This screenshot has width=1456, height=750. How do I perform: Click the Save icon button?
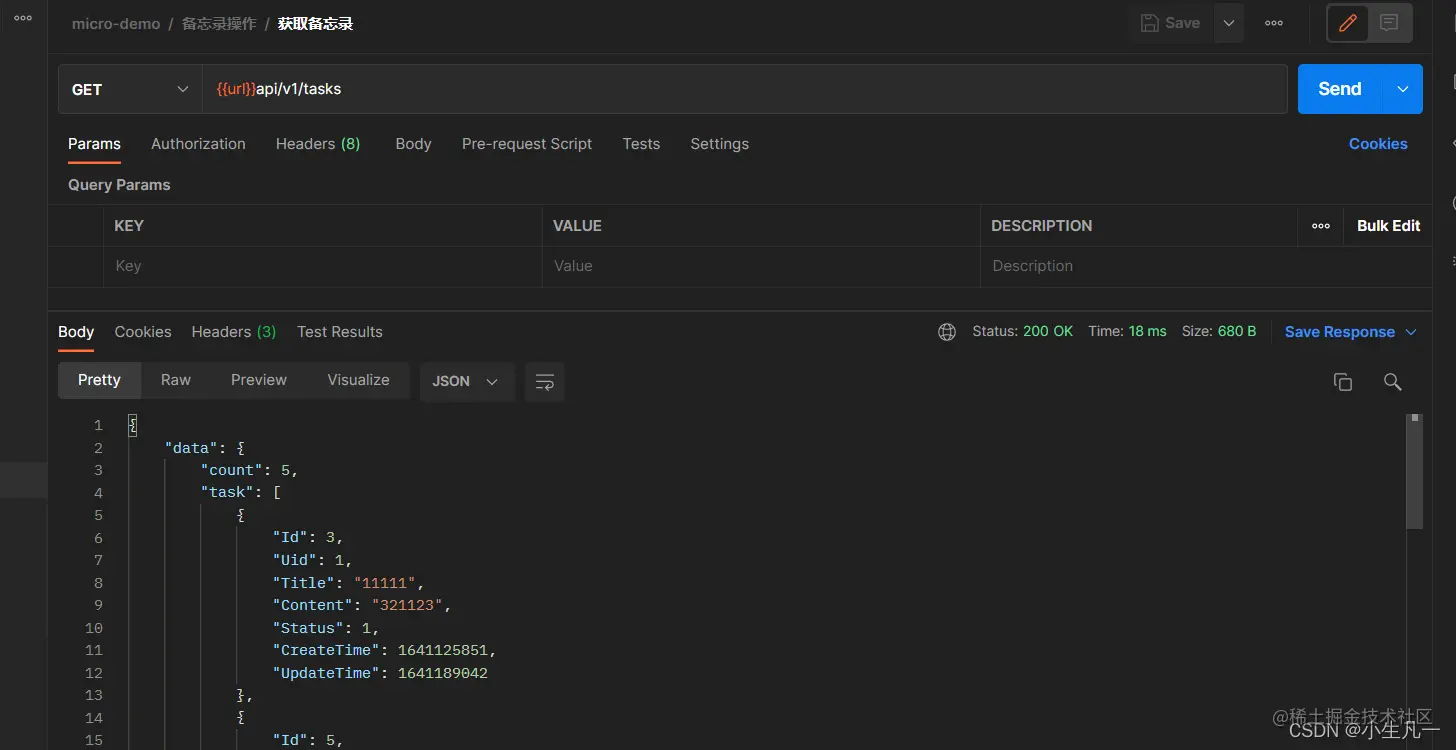click(x=1170, y=23)
